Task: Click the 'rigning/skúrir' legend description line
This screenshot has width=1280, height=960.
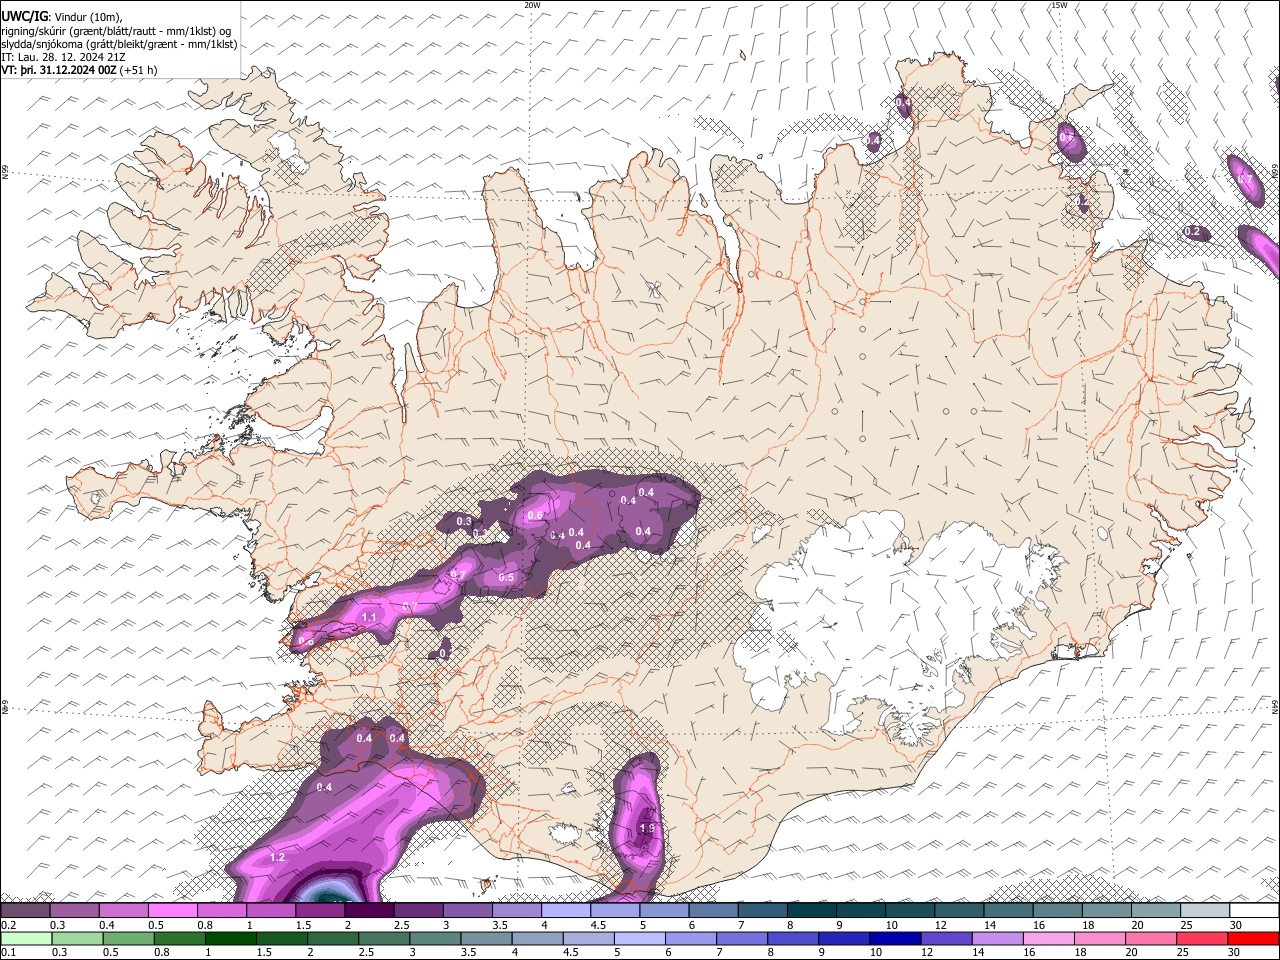Action: [116, 31]
